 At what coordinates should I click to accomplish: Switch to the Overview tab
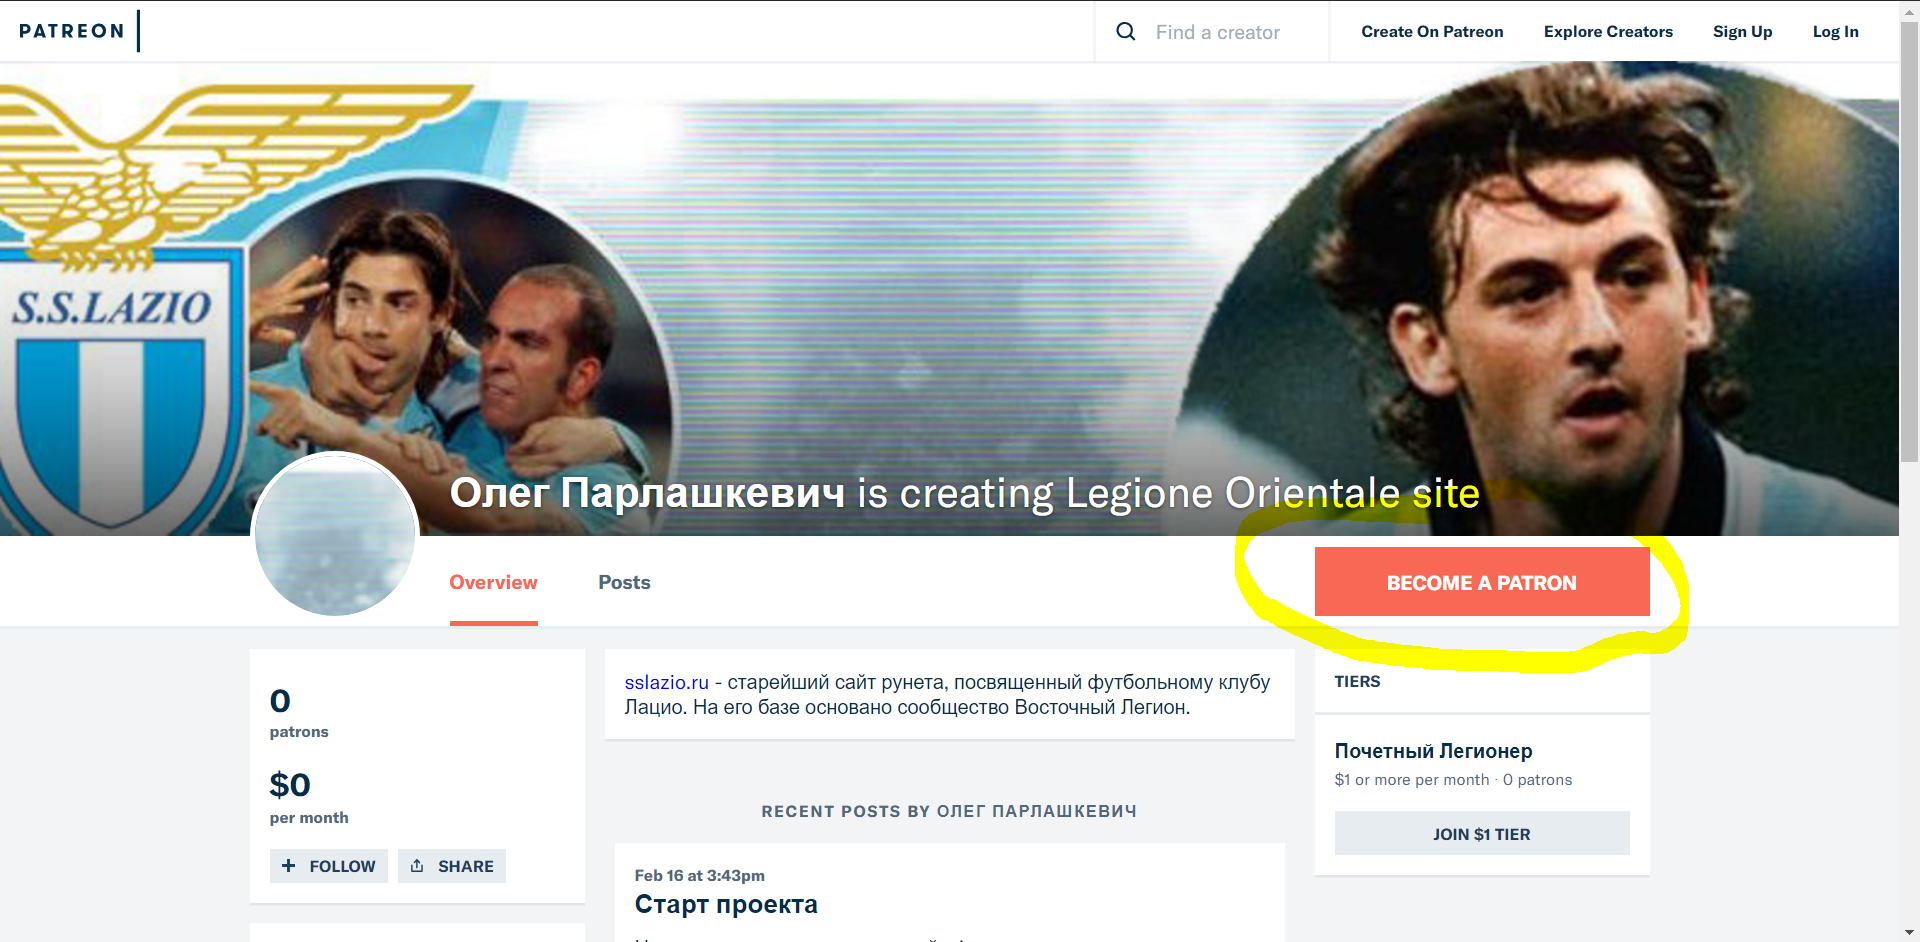pos(493,583)
